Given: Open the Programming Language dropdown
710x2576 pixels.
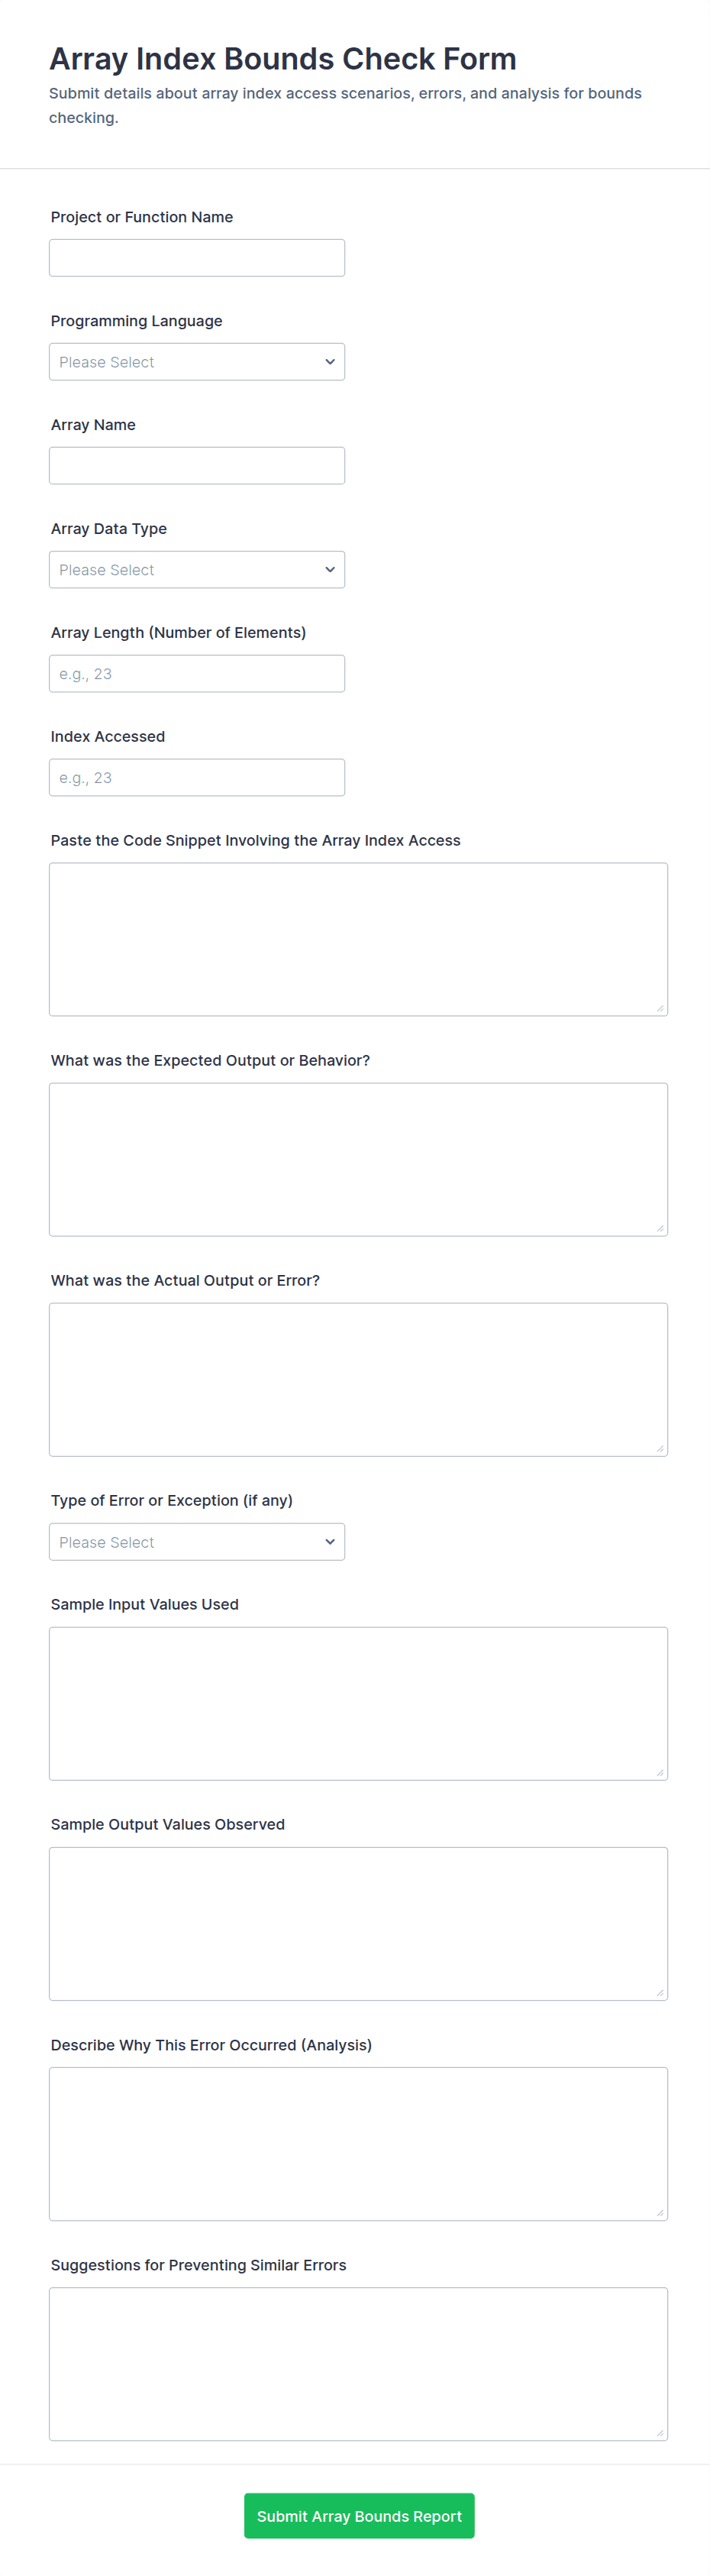Looking at the screenshot, I should [197, 362].
